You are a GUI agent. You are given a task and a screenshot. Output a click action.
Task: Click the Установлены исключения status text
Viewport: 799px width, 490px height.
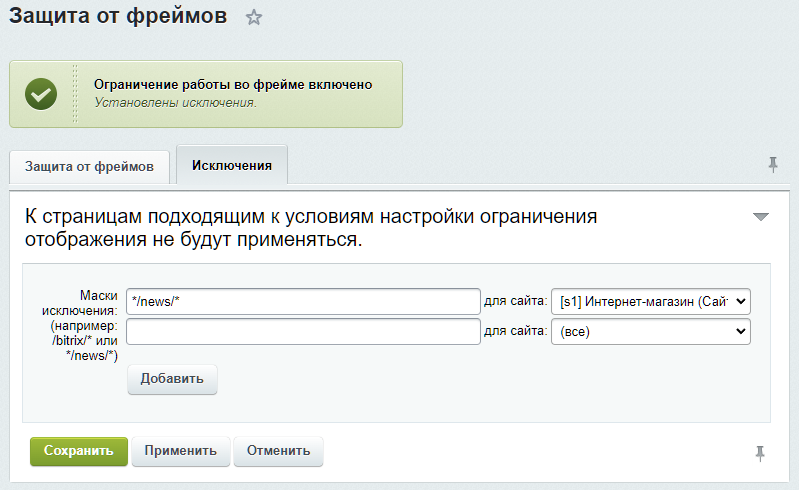click(x=175, y=102)
